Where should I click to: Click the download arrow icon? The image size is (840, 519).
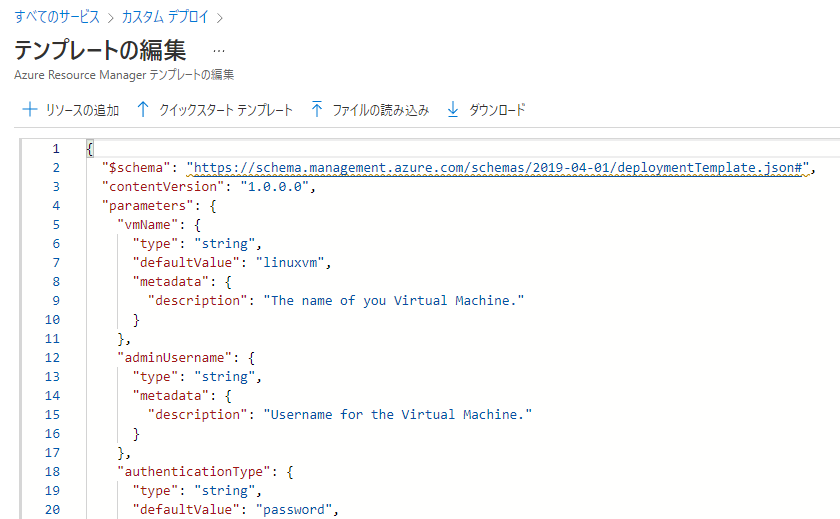(453, 109)
